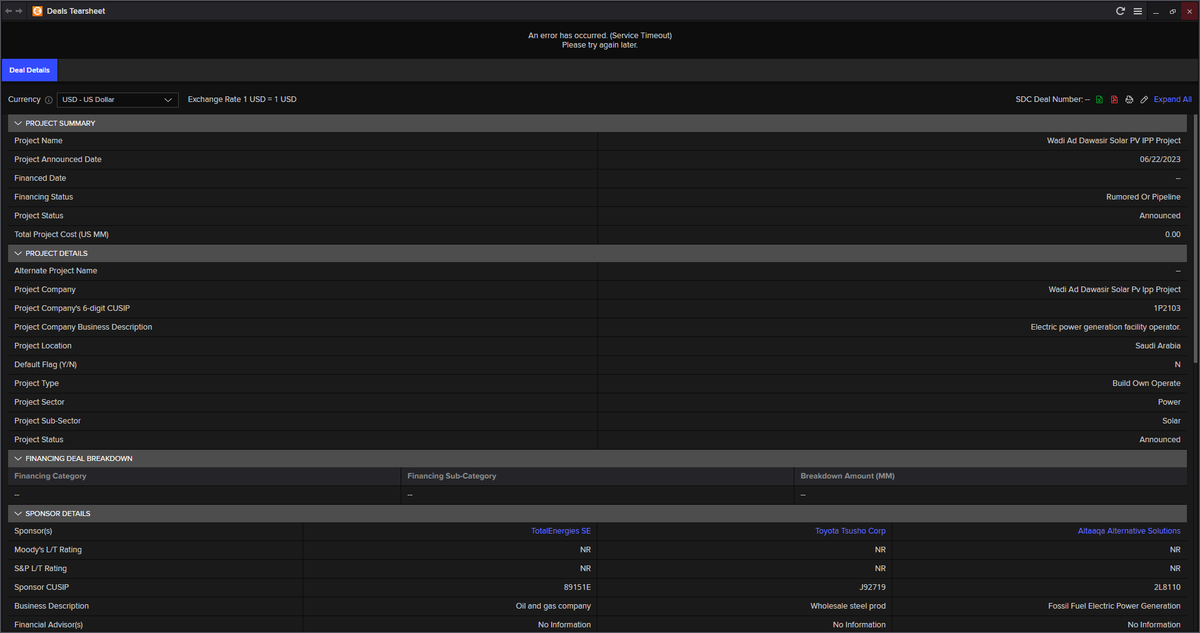
Task: Select the Default Flag value N
Action: tap(1178, 365)
